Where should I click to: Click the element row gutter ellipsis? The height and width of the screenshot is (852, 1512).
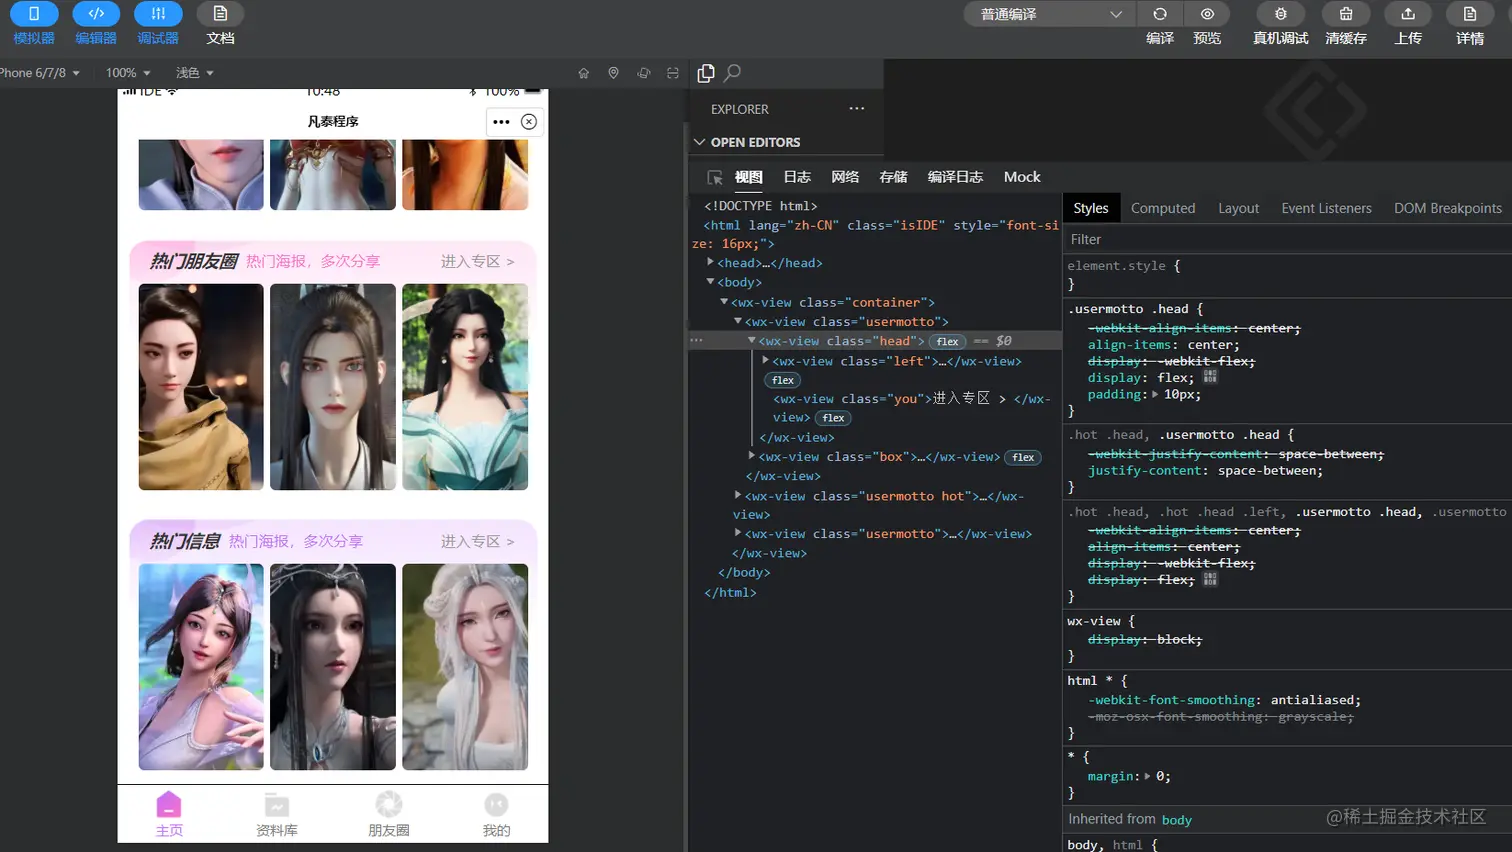coord(697,340)
